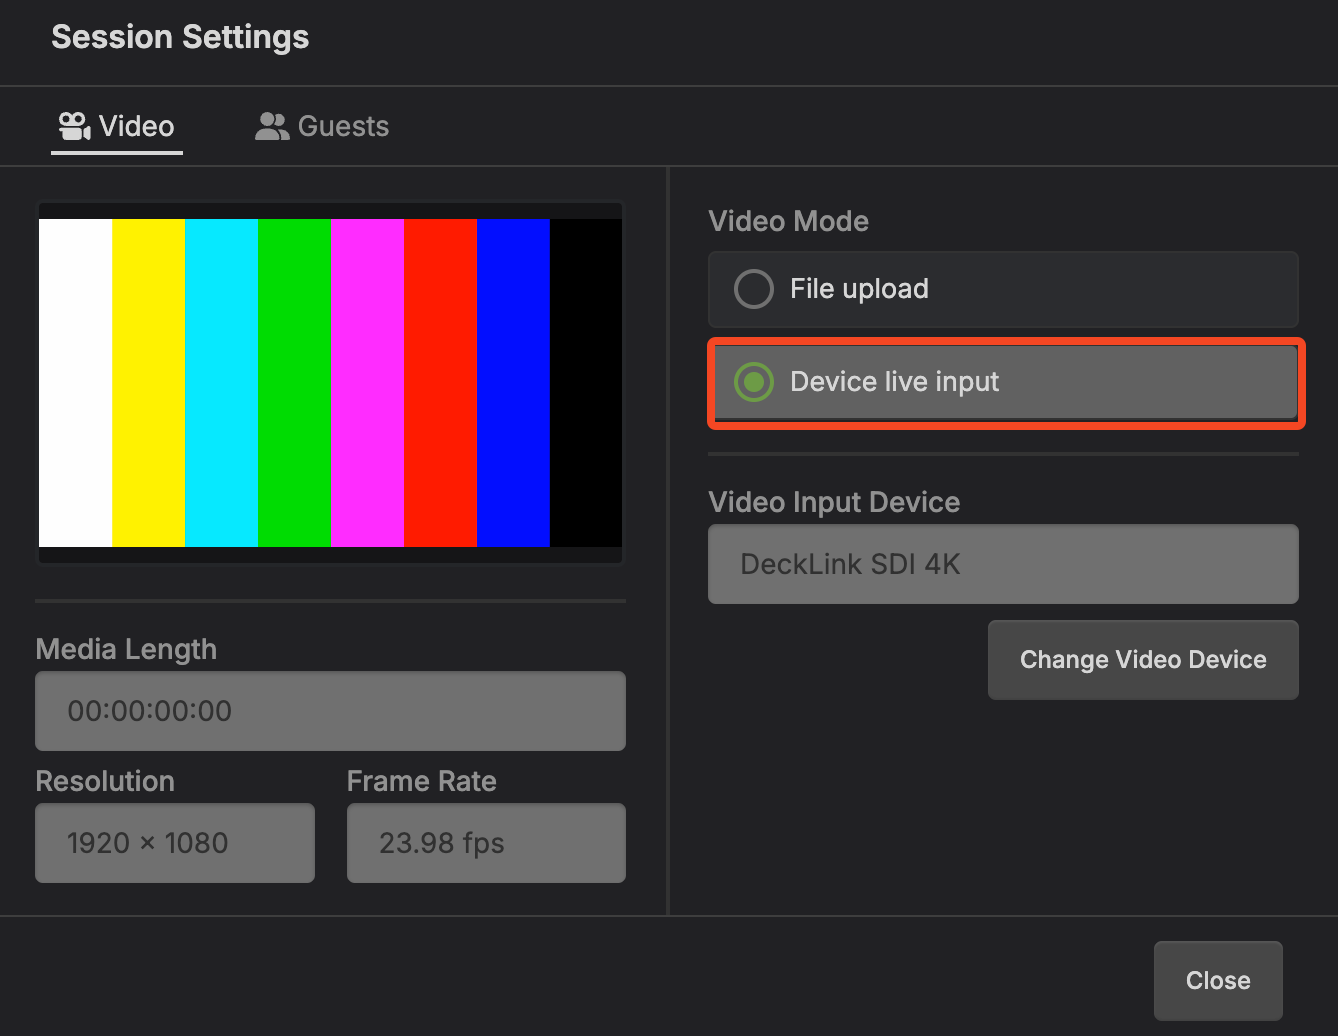This screenshot has width=1338, height=1036.
Task: Pick the red bar in the test pattern
Action: 440,383
